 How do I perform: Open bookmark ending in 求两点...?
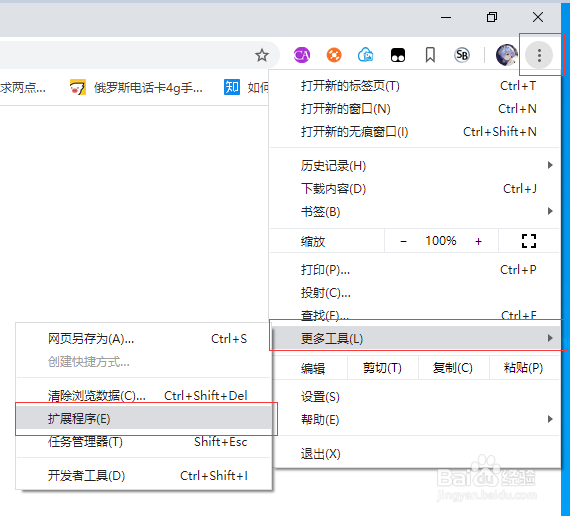(23, 87)
